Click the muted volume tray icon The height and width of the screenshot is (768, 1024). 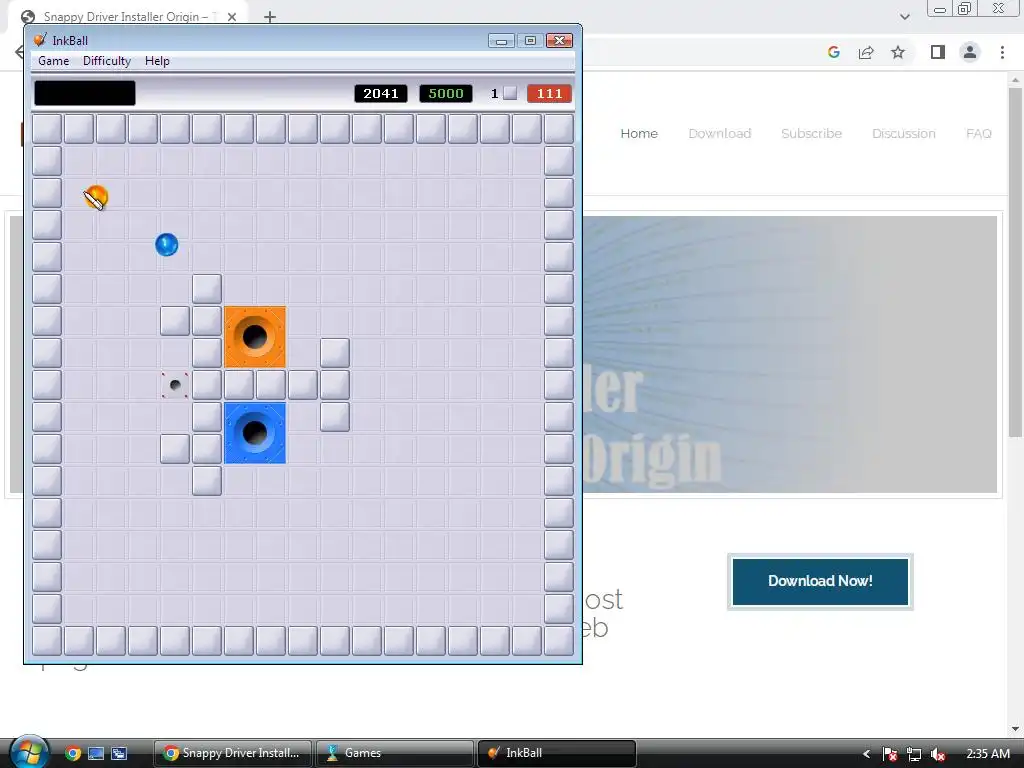pos(938,754)
